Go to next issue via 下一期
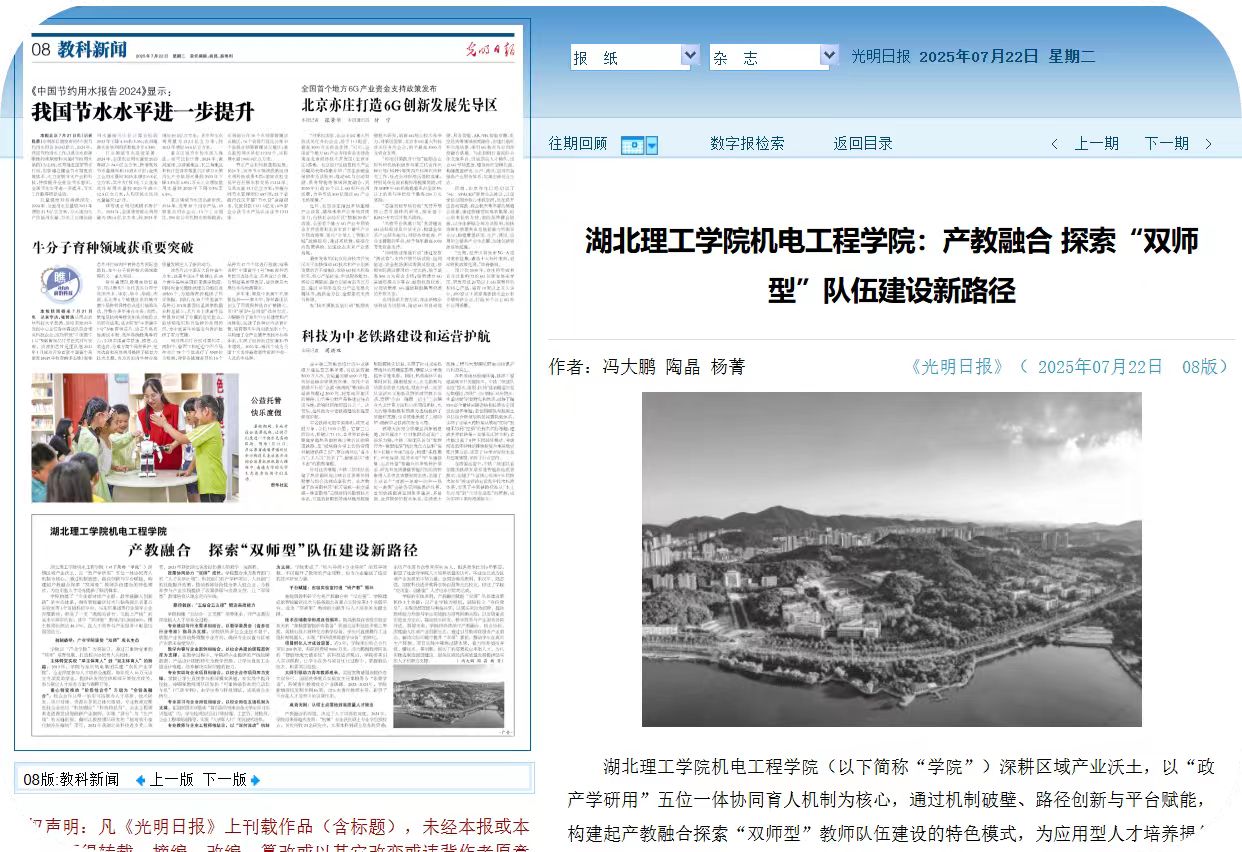Screen dimensions: 1242x852 [1166, 144]
